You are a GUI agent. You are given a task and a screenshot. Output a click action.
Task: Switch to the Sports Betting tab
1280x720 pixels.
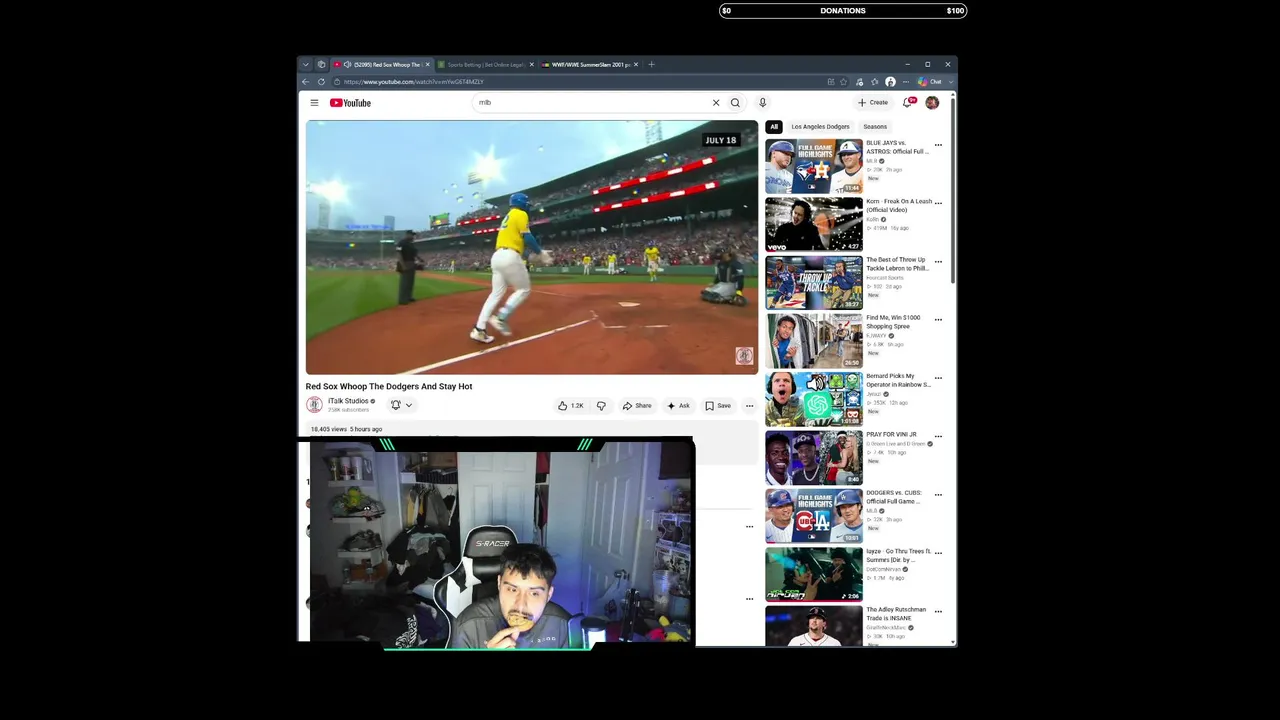coord(484,65)
